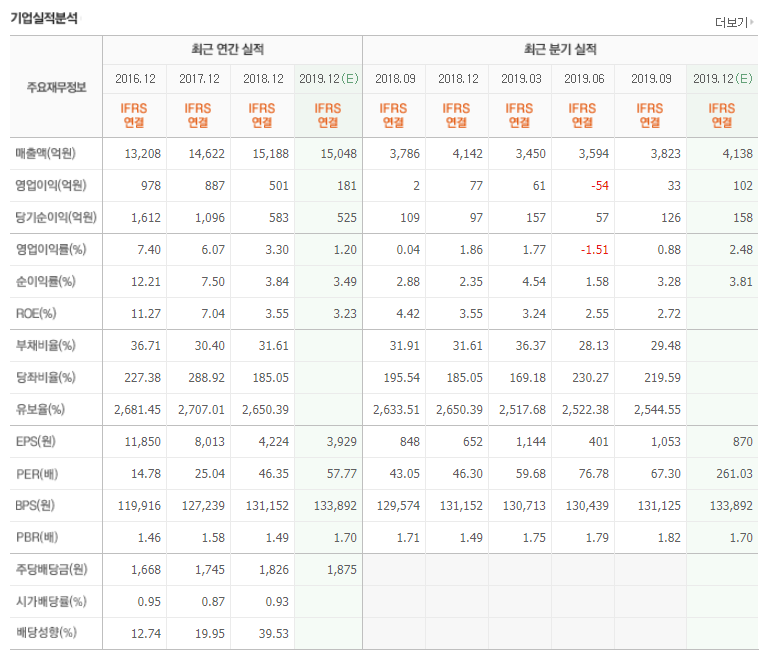Image resolution: width=766 pixels, height=651 pixels.
Task: Click the EPS value 3,929
Action: pos(341,442)
